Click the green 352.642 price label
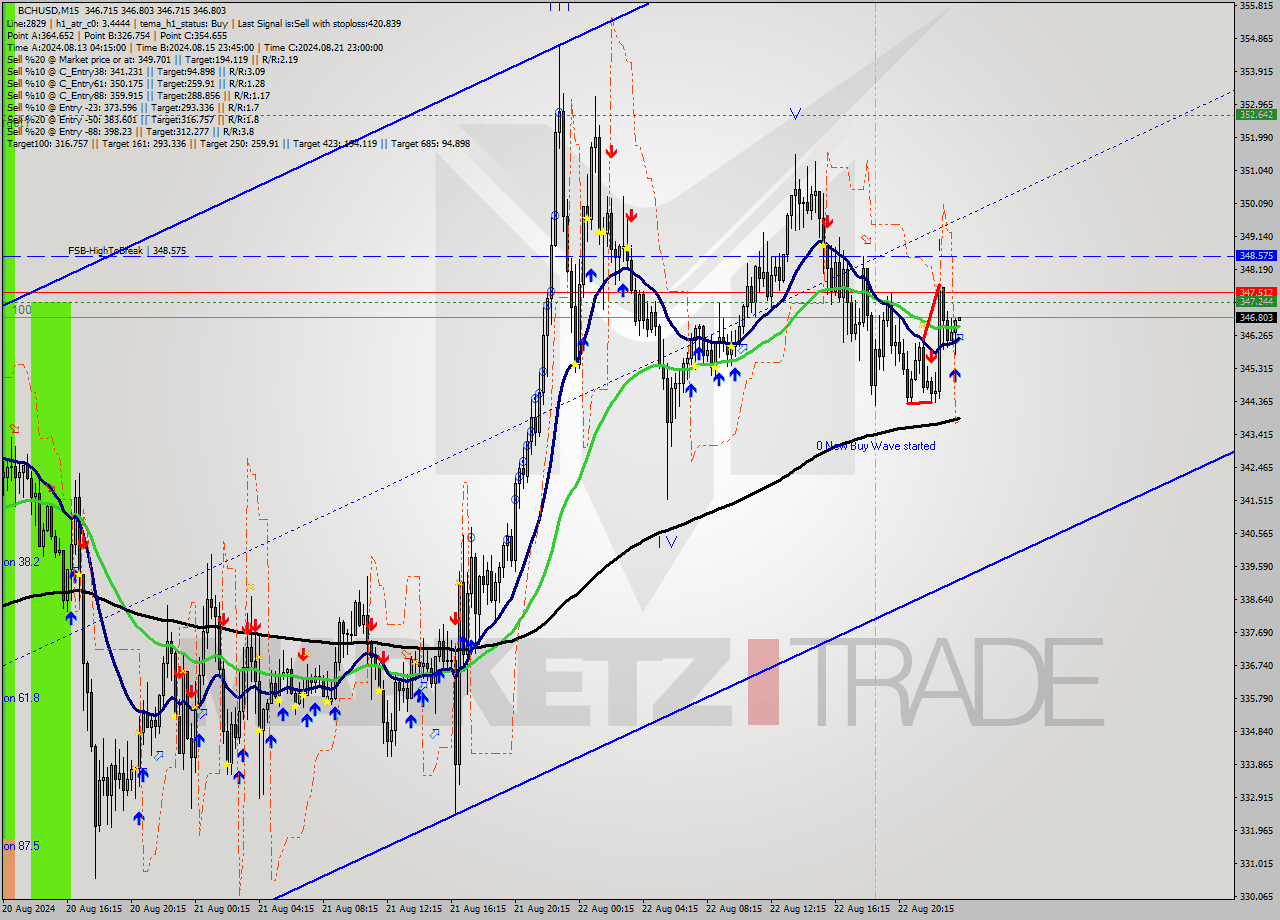 tap(1256, 115)
